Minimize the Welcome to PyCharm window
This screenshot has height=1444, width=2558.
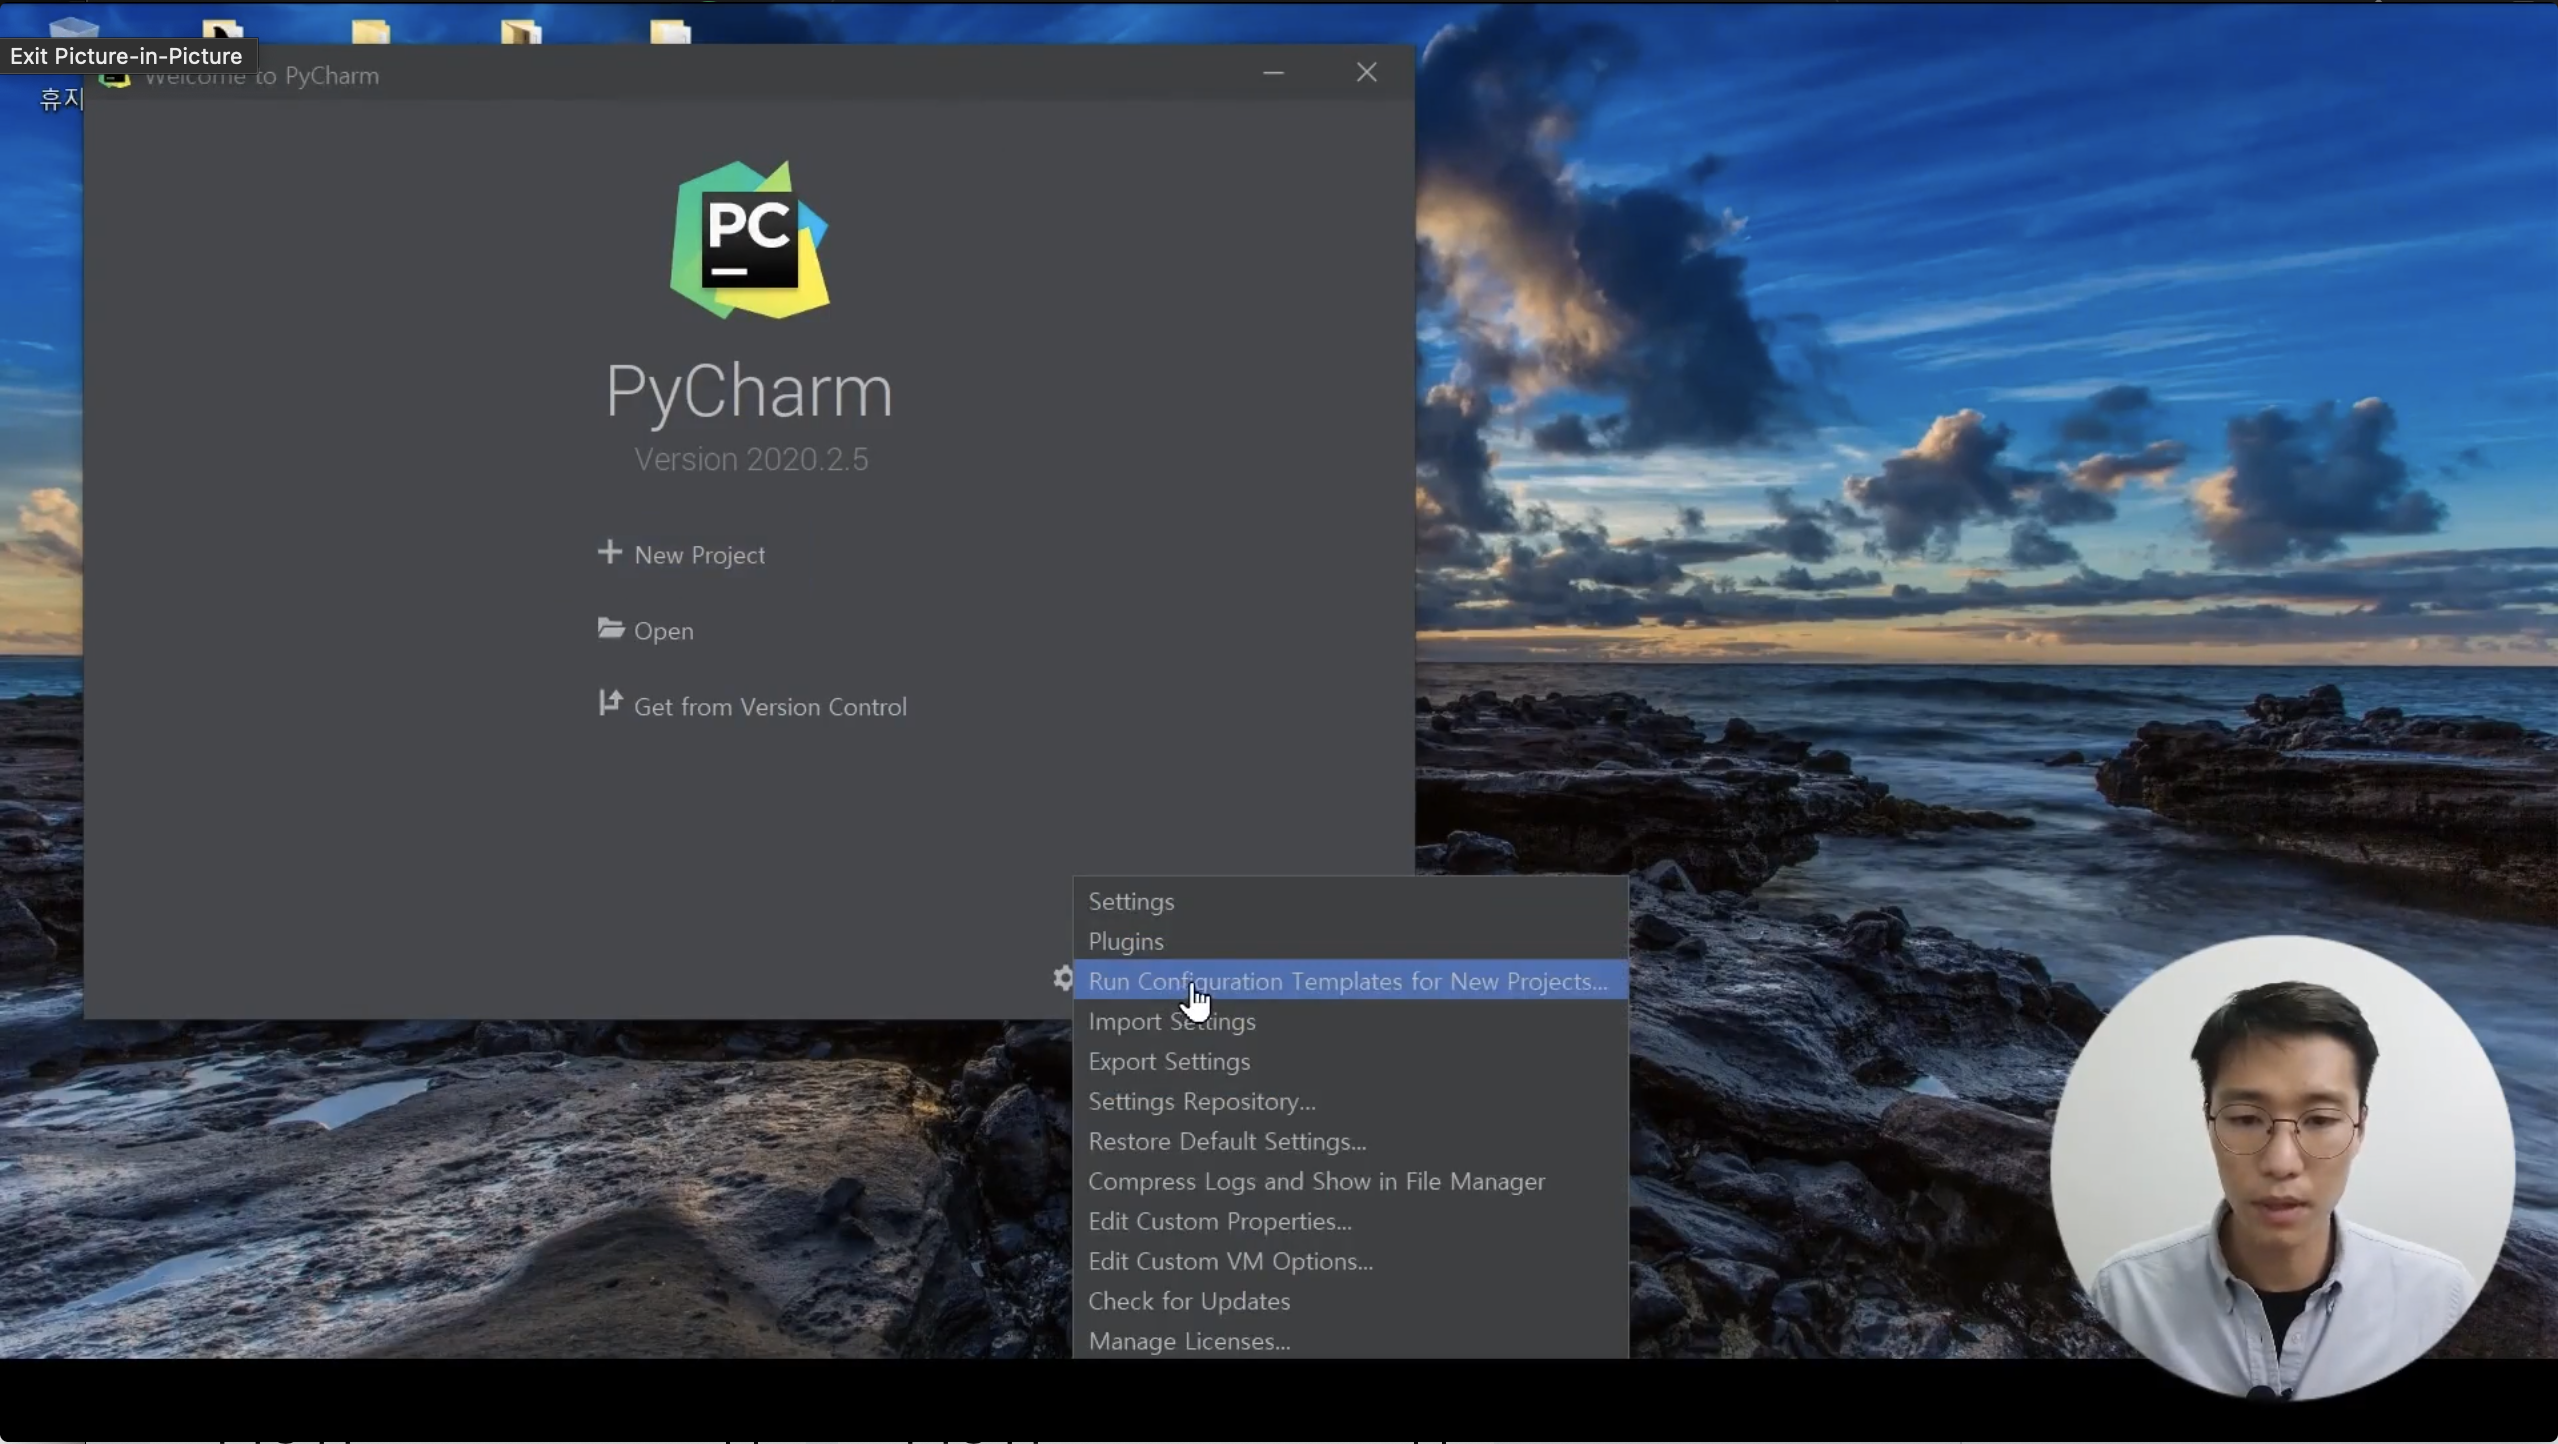[x=1273, y=73]
